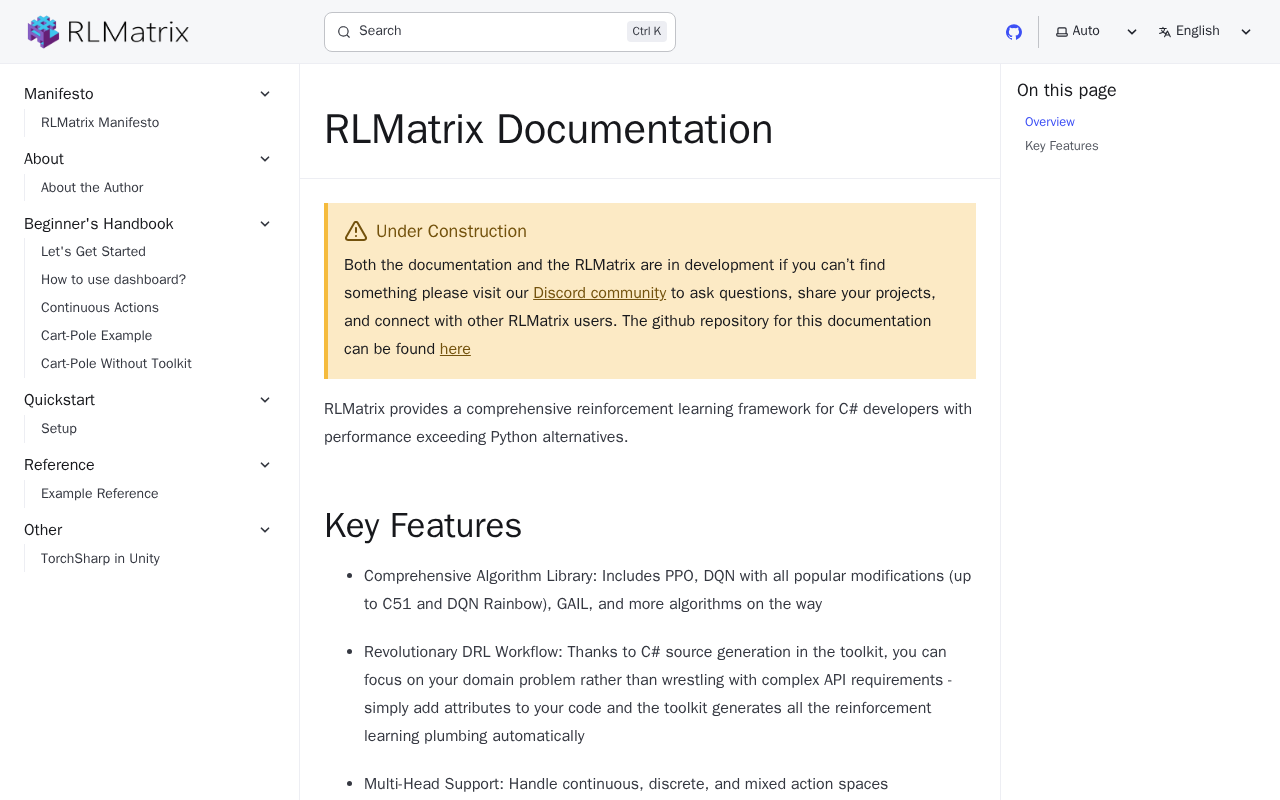Focus the Search input field
Screen dimensions: 1280x800
(500, 32)
